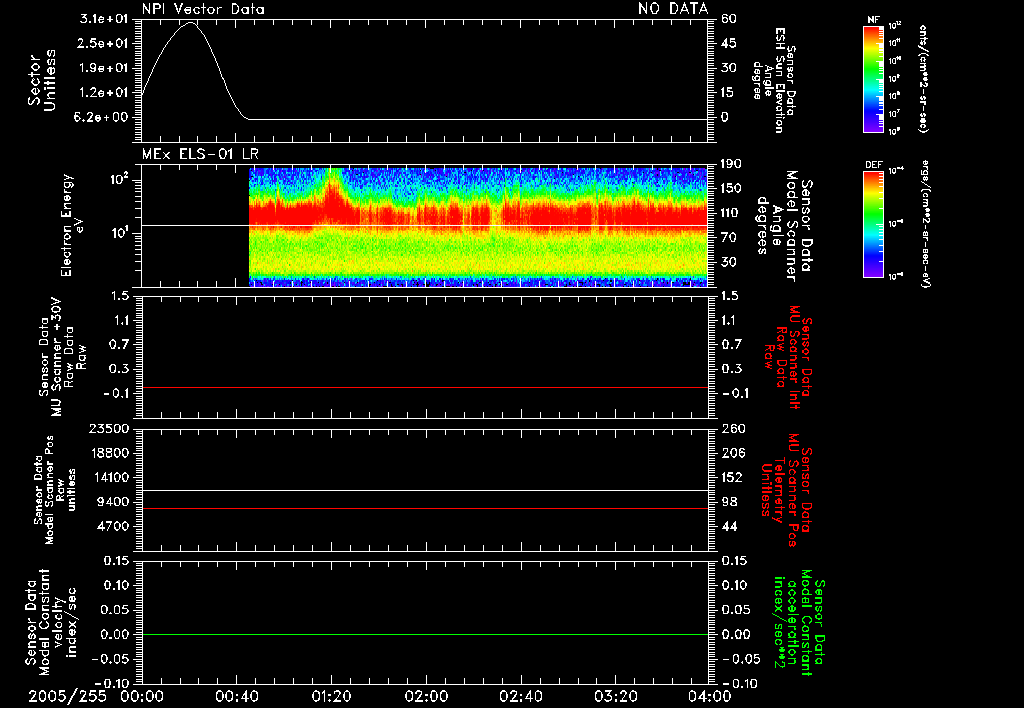Click the '1.9e+01' tick value

point(106,68)
